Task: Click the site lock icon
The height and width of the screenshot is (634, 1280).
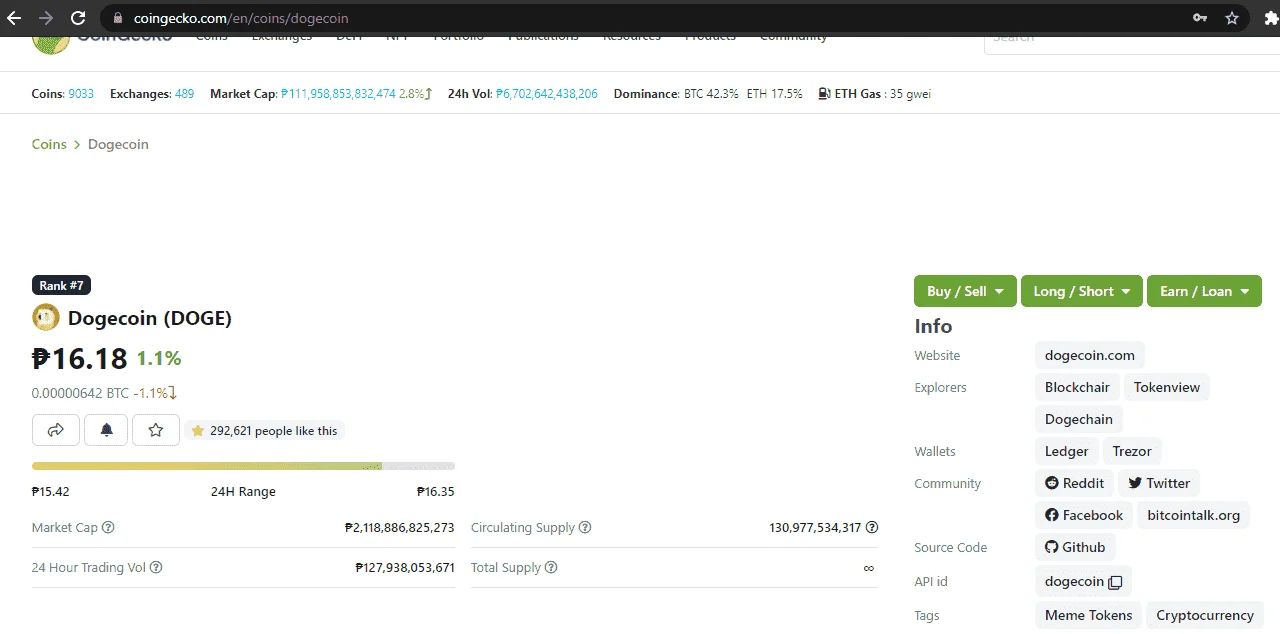Action: tap(118, 18)
